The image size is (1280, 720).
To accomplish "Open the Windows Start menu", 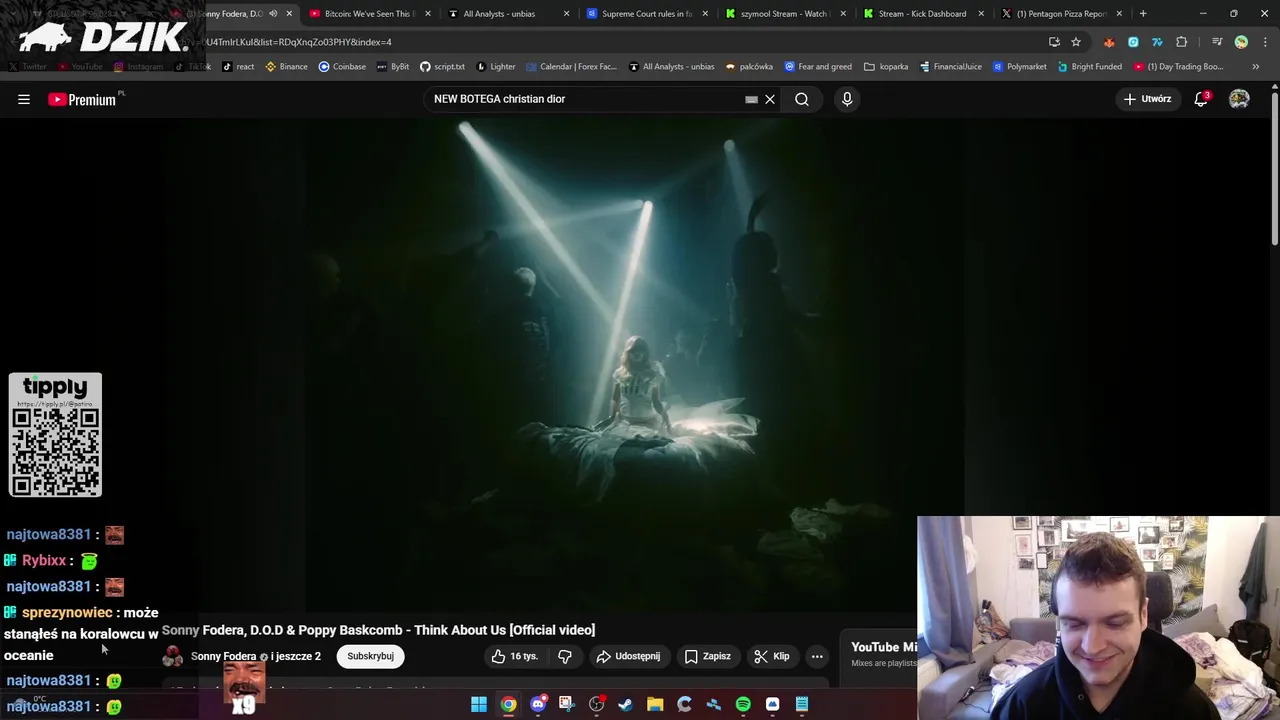I will [x=479, y=704].
